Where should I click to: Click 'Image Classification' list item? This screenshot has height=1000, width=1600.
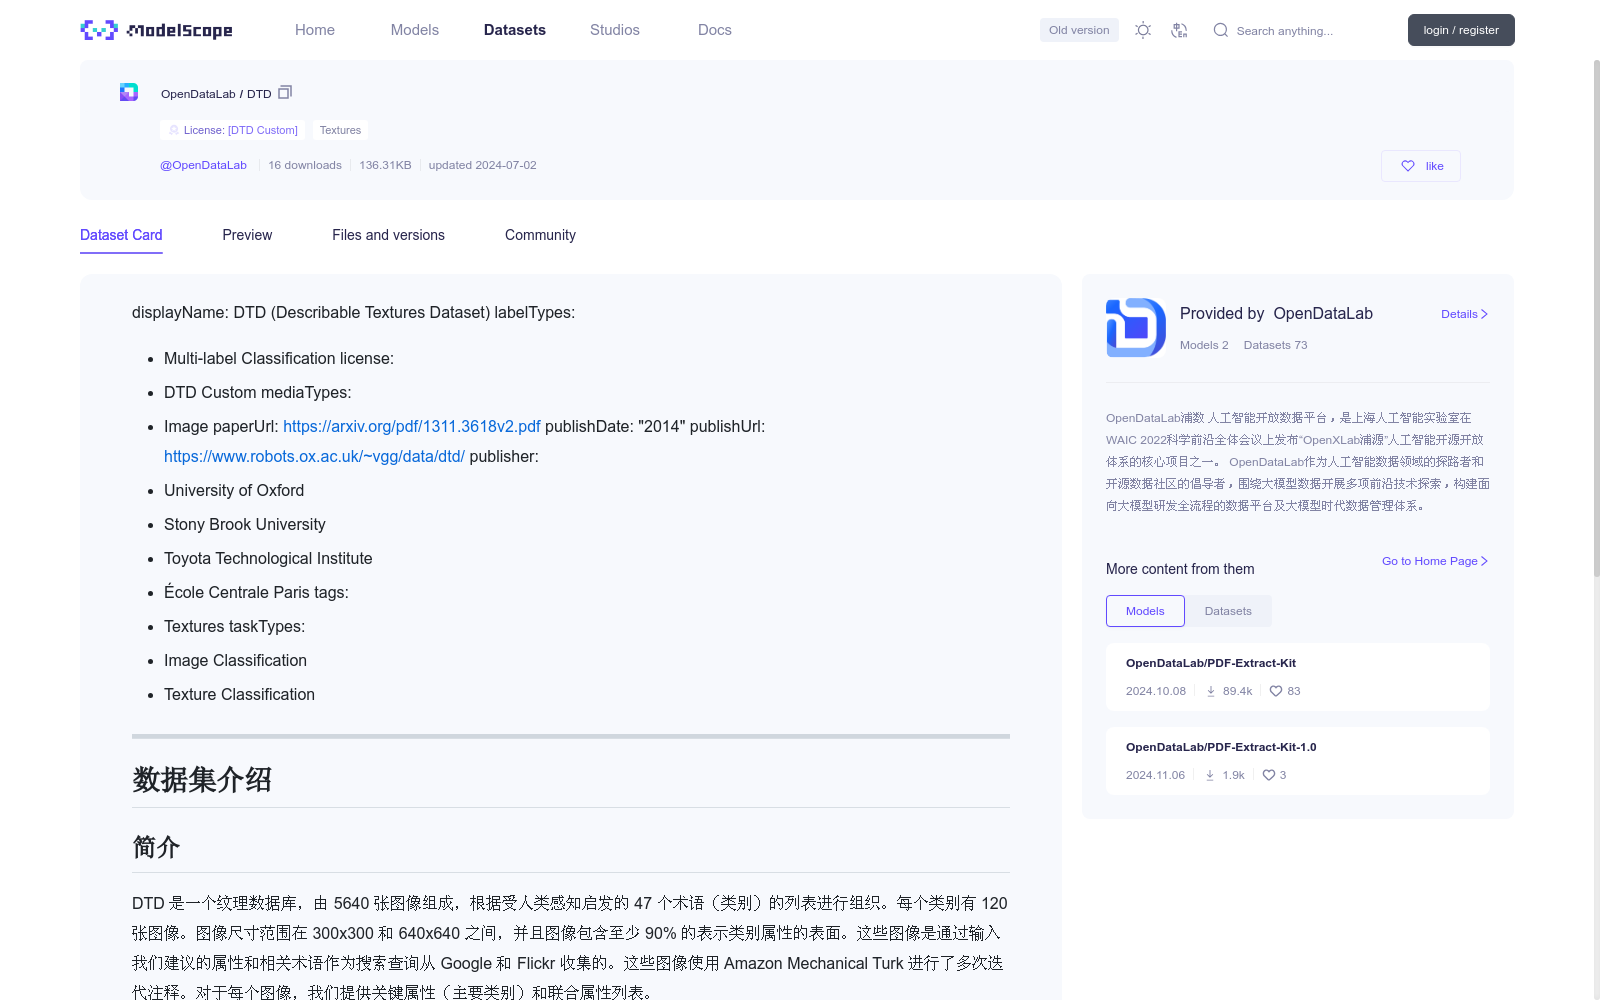[235, 660]
